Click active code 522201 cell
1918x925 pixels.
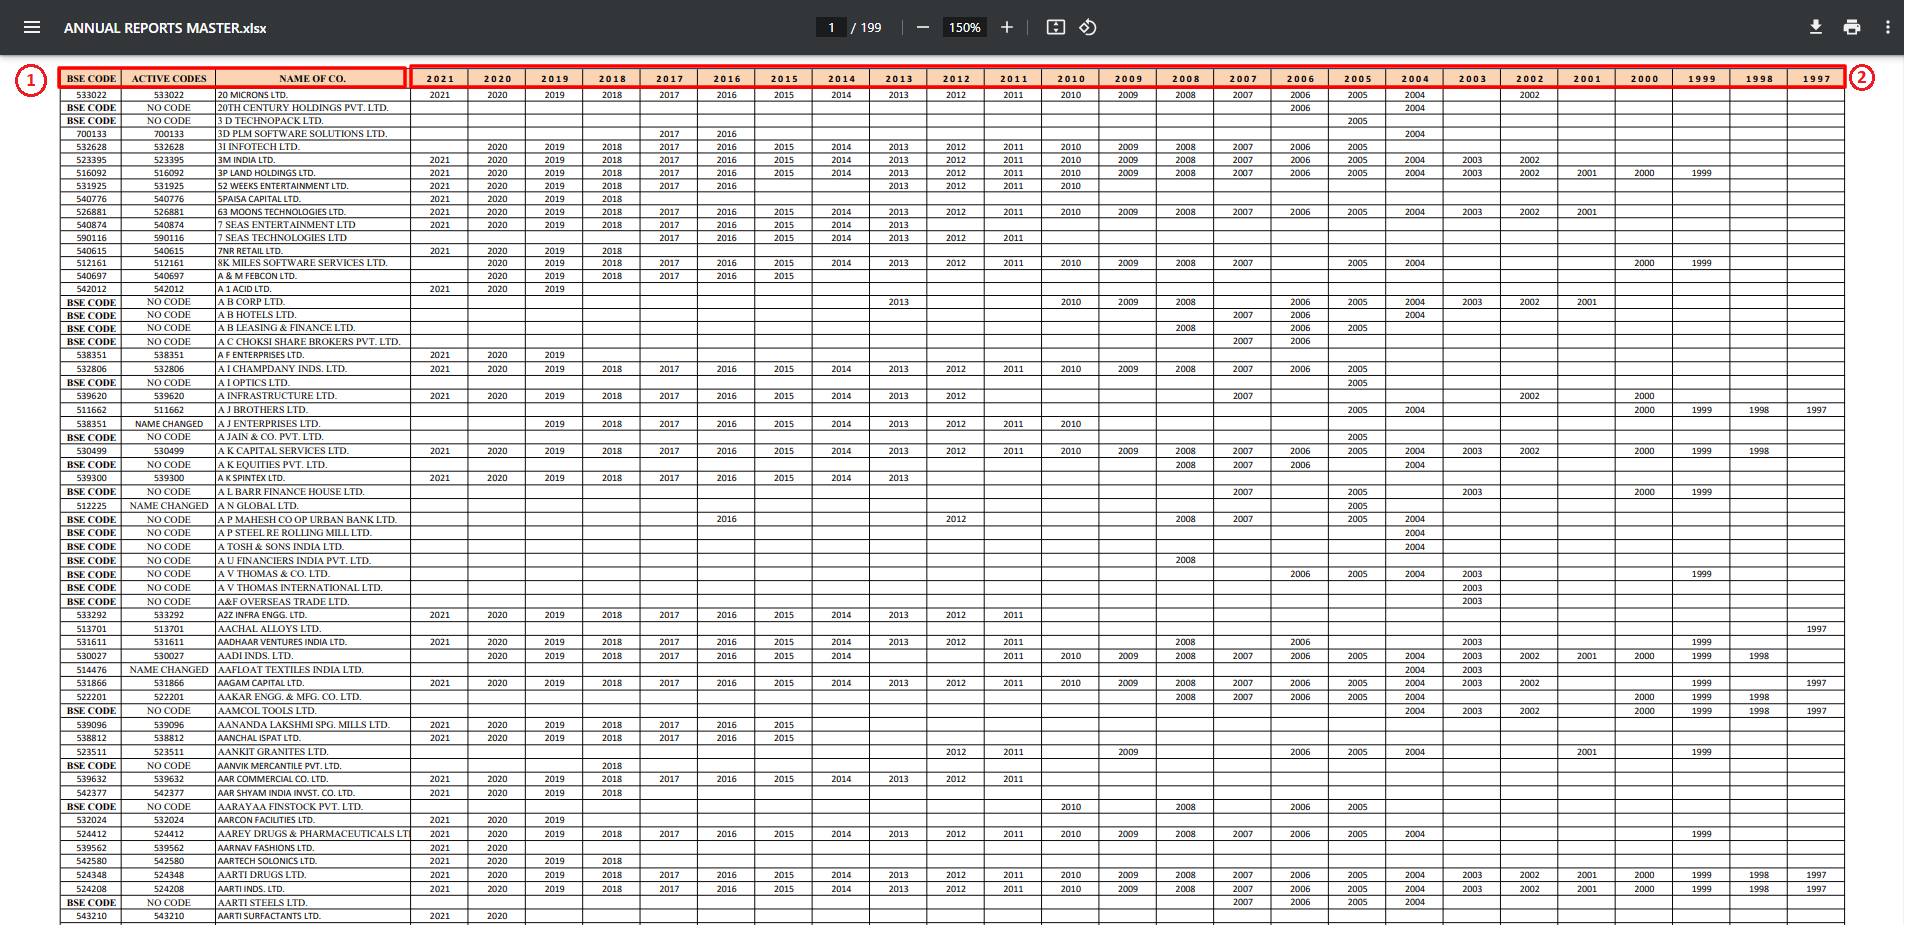point(169,697)
